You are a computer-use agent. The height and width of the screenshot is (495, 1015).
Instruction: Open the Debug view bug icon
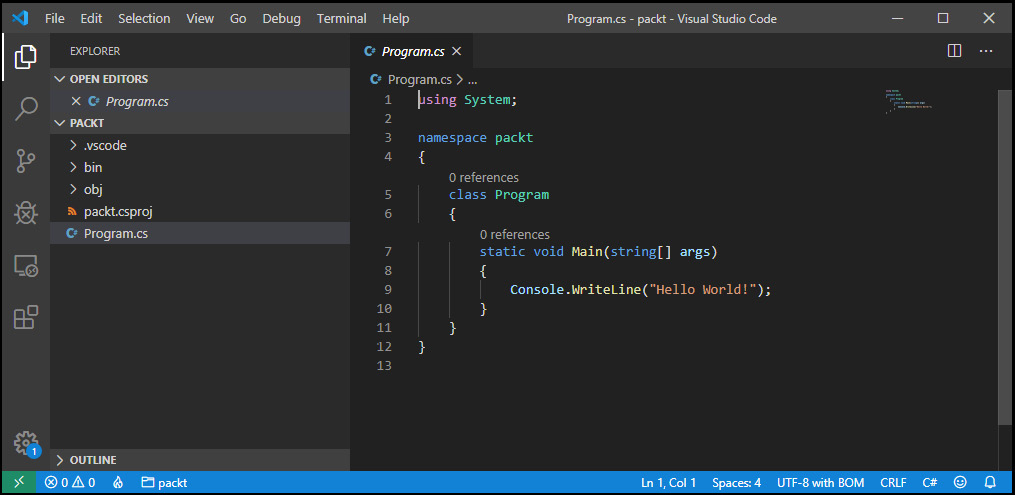coord(25,213)
